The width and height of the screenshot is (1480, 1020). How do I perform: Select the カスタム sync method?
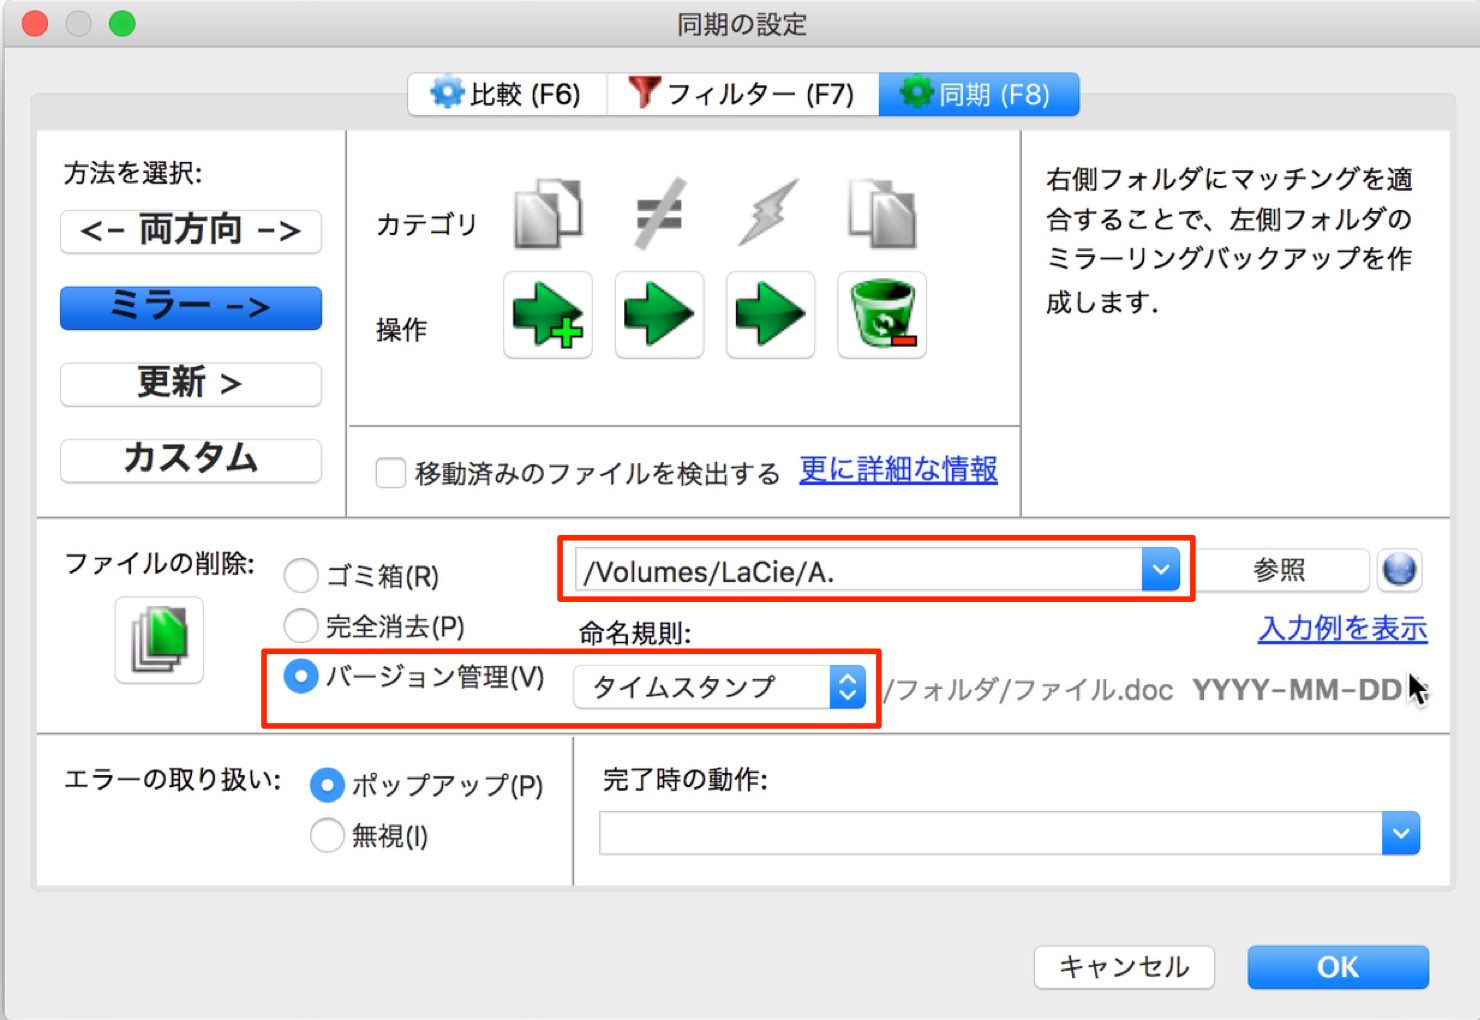click(x=191, y=460)
